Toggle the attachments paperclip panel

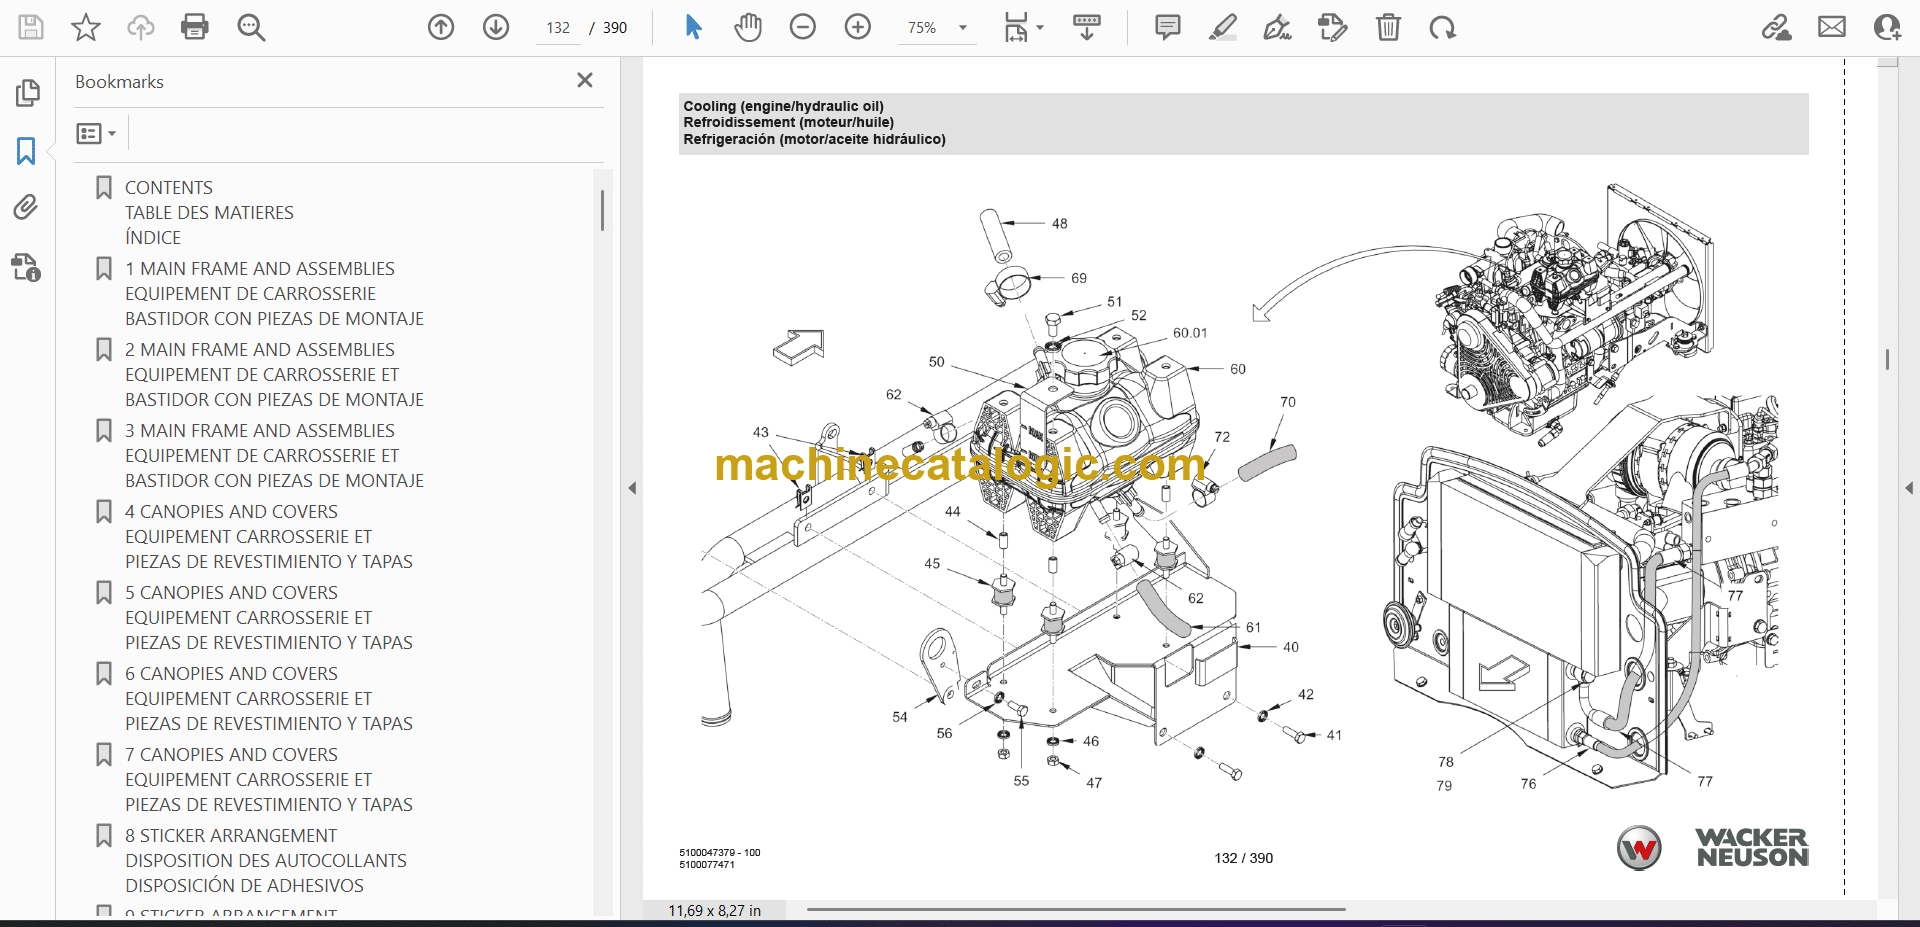[26, 207]
